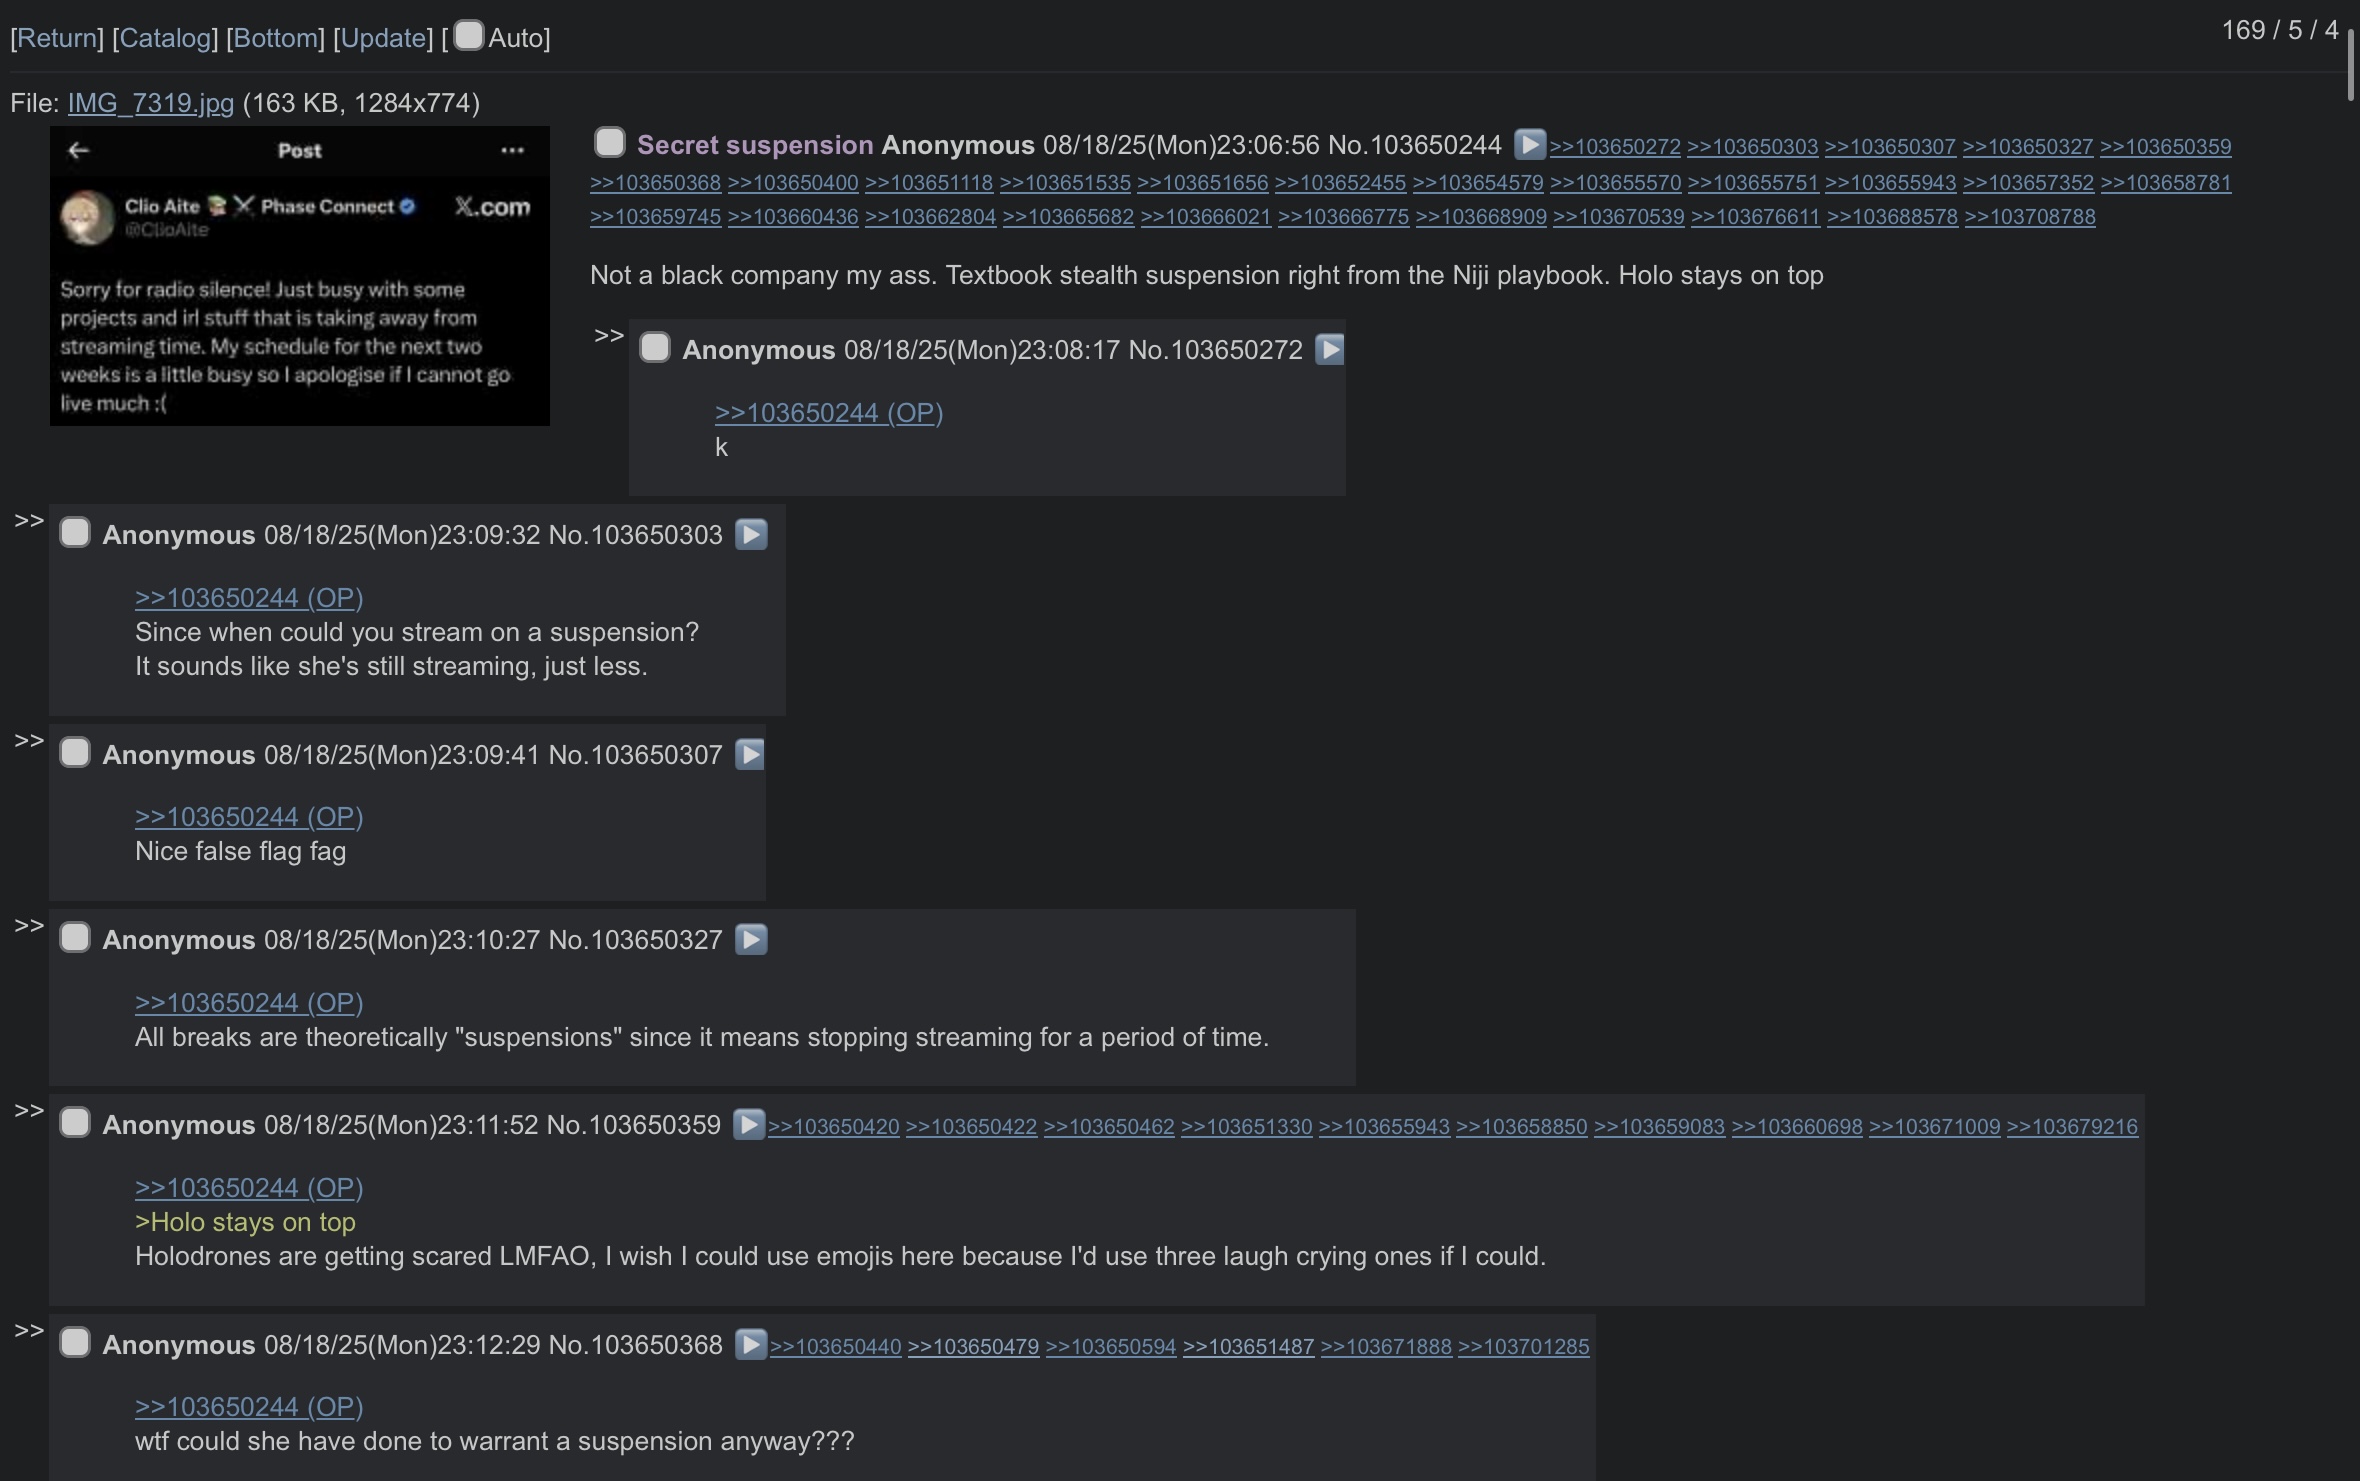The image size is (2360, 1481).
Task: Hide reply No.103650359 using the >> marker
Action: tap(29, 1111)
